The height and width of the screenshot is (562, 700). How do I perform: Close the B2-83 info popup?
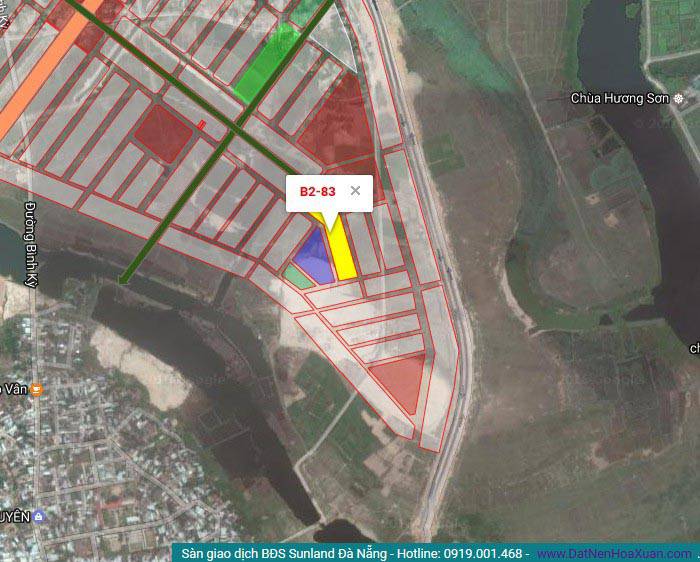point(355,191)
